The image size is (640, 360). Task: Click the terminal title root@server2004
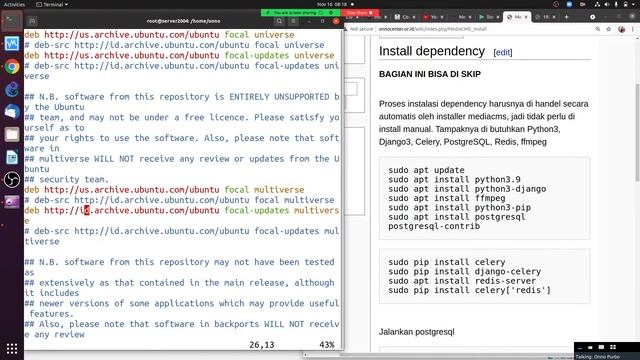coord(183,21)
